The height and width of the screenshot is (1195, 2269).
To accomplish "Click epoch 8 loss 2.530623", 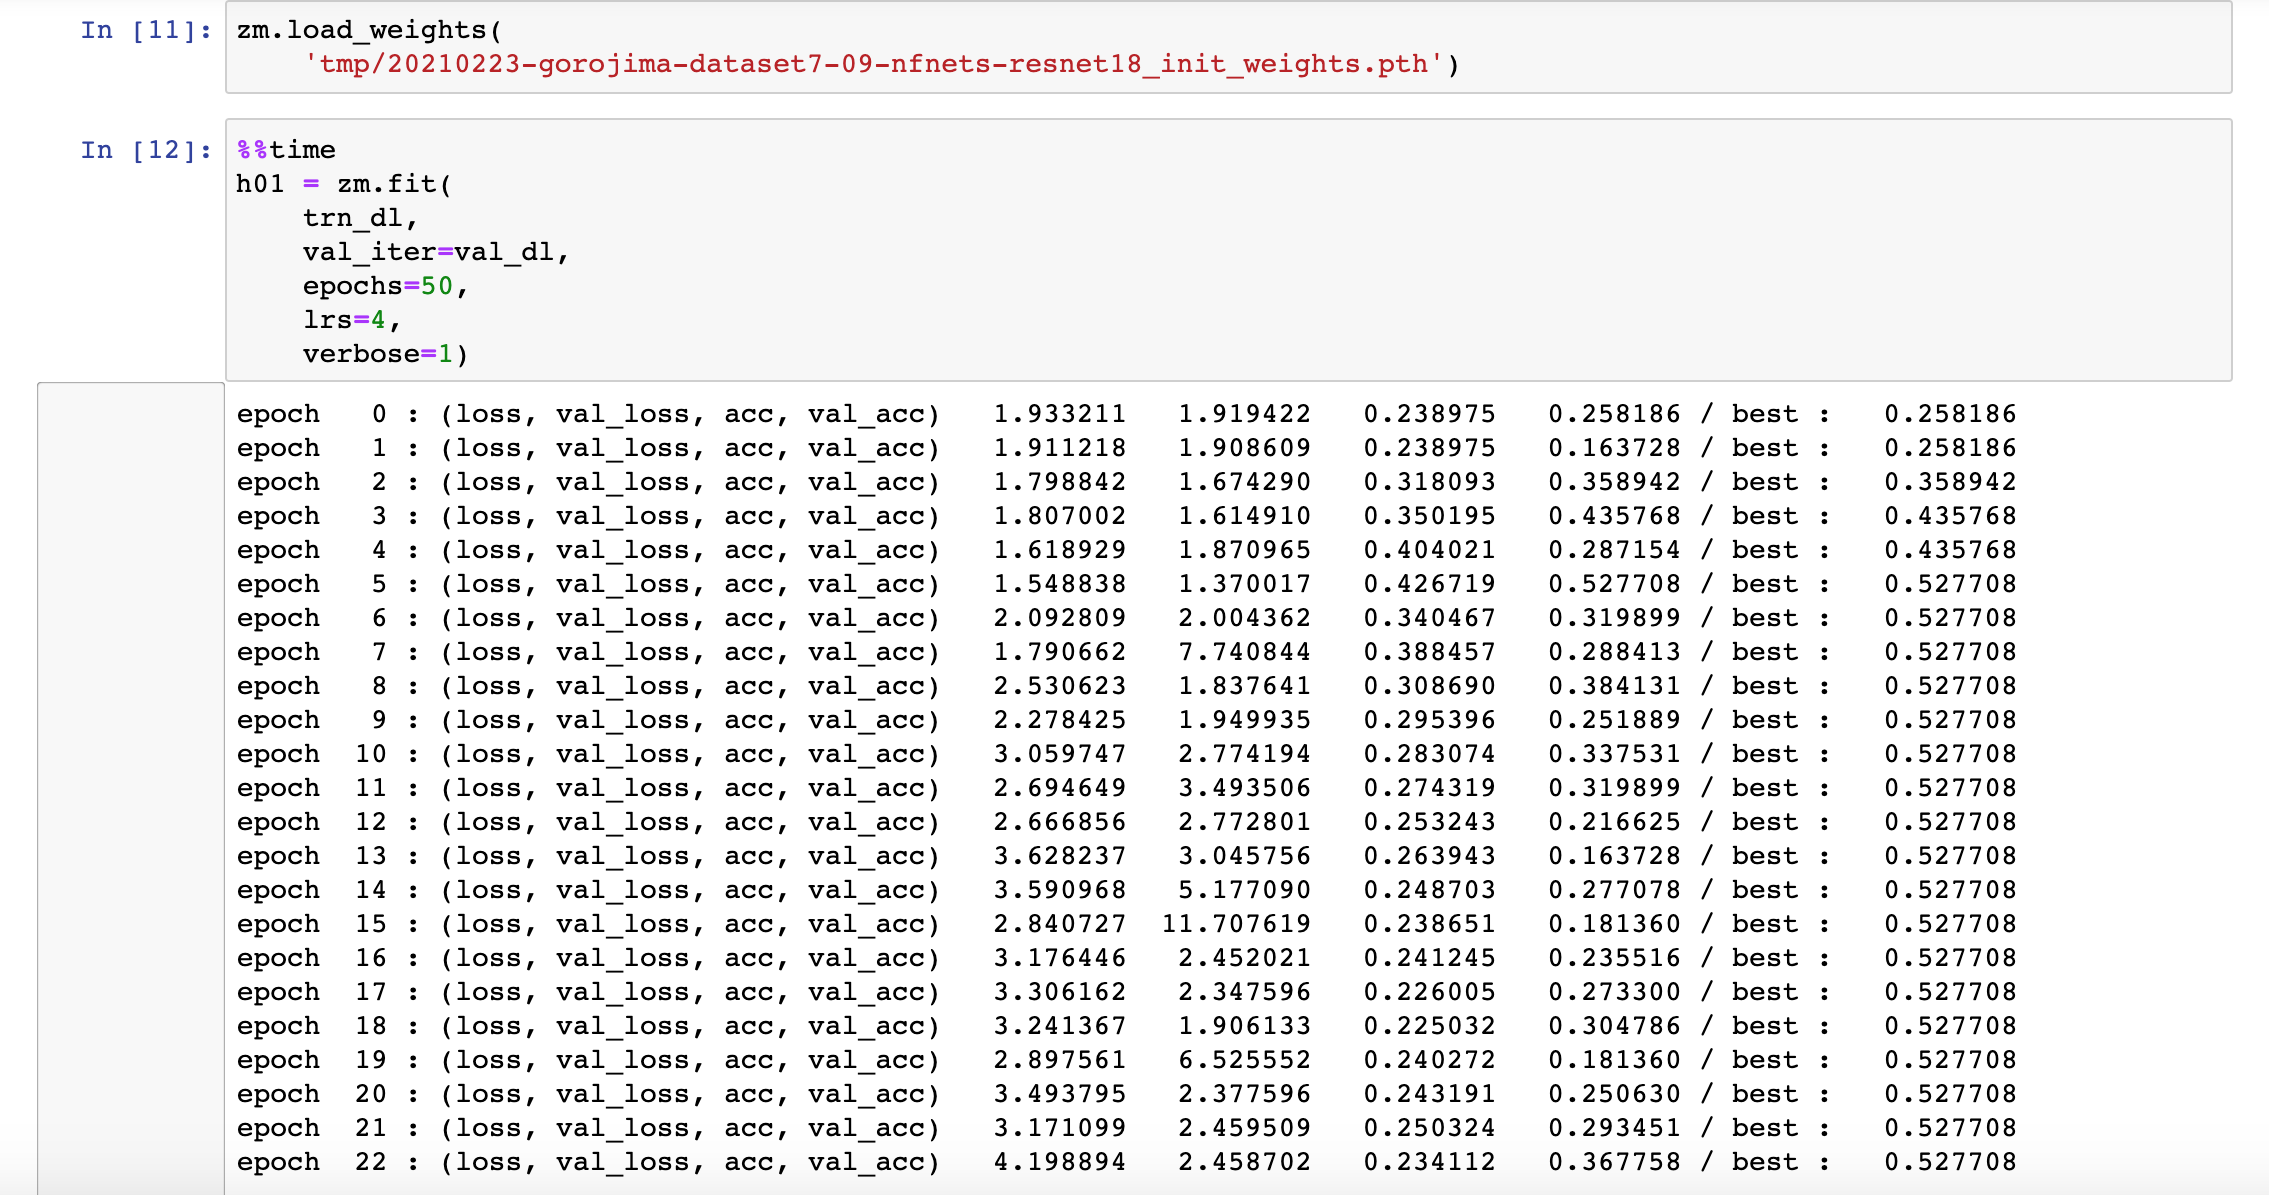I will pos(1059,686).
